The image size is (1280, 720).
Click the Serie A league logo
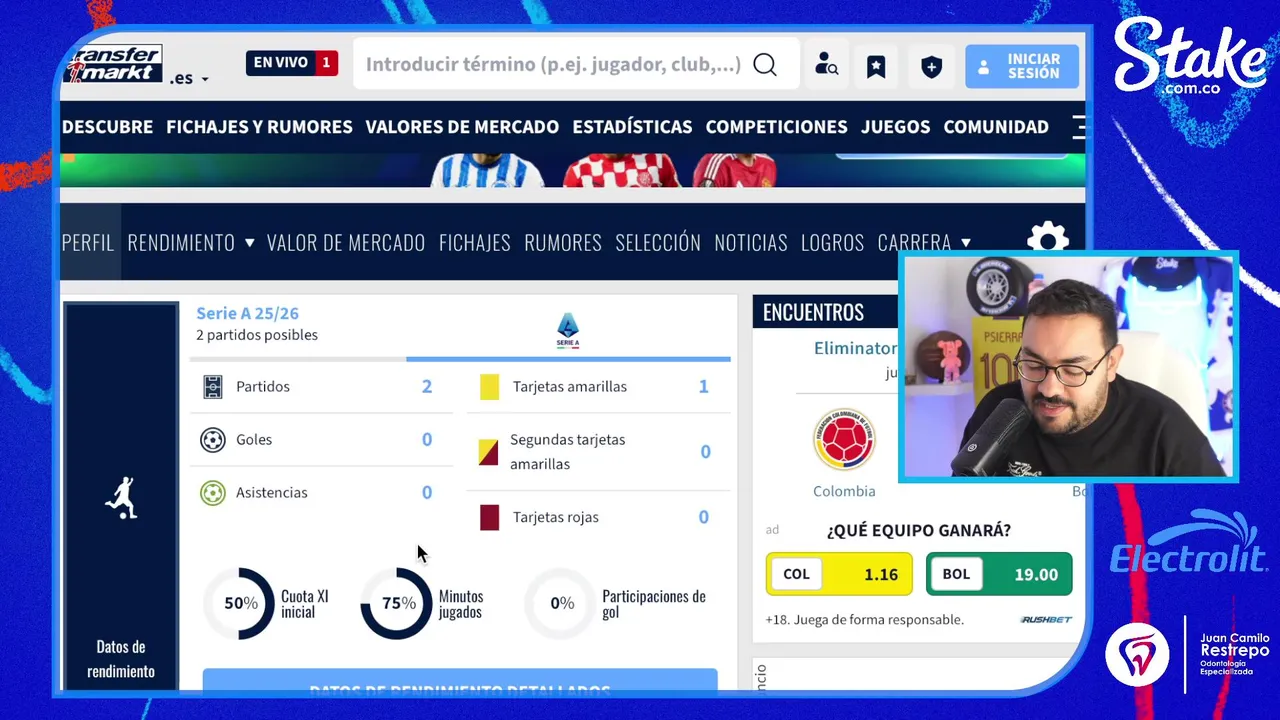(567, 331)
